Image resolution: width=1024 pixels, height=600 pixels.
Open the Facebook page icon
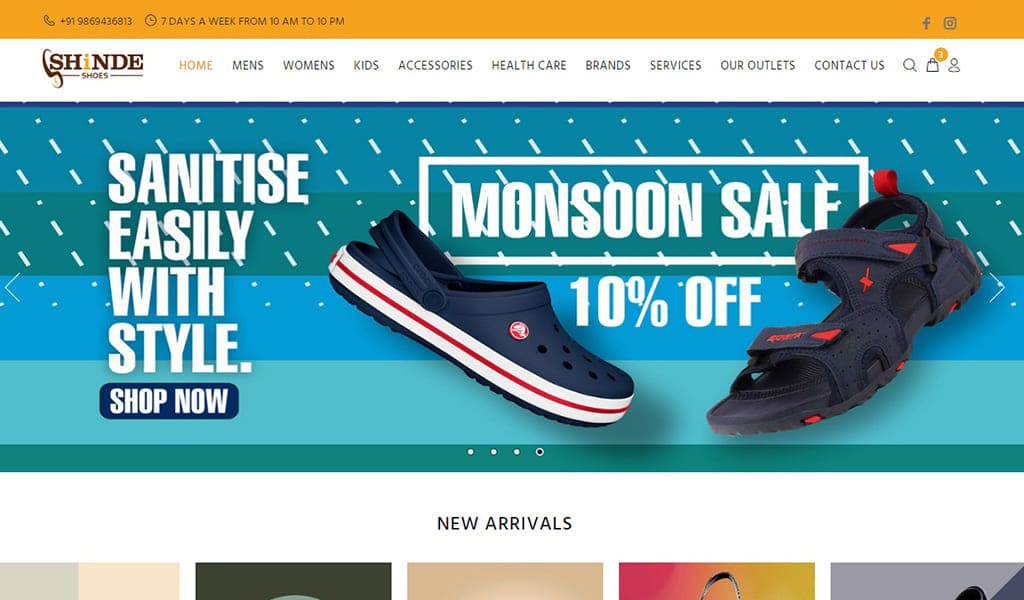pyautogui.click(x=926, y=24)
